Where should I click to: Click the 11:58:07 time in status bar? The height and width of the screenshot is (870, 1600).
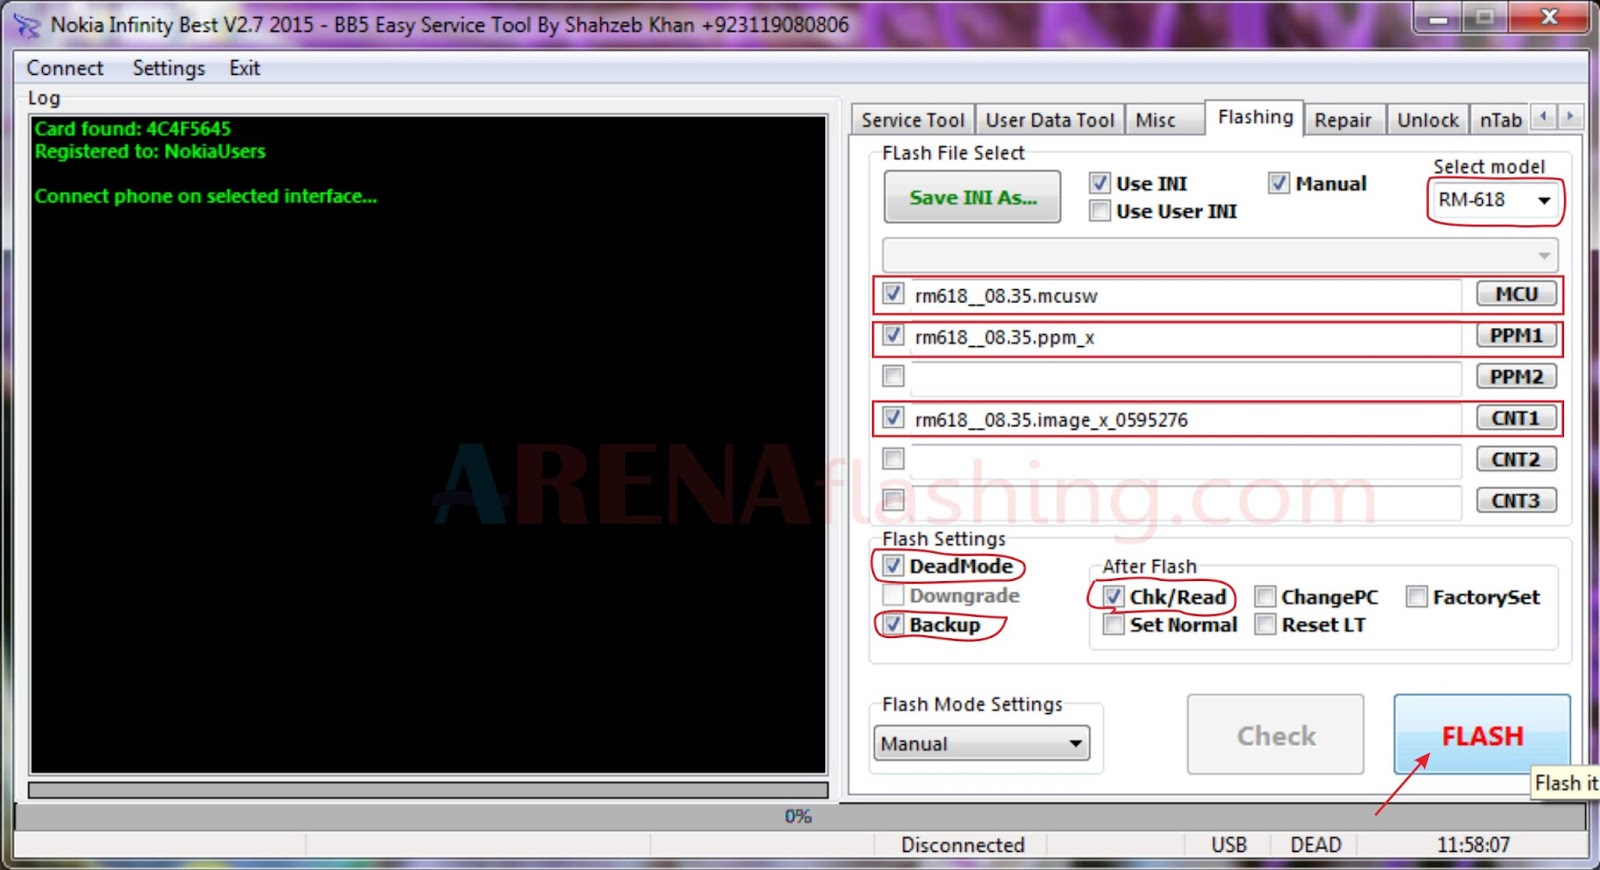(1473, 845)
